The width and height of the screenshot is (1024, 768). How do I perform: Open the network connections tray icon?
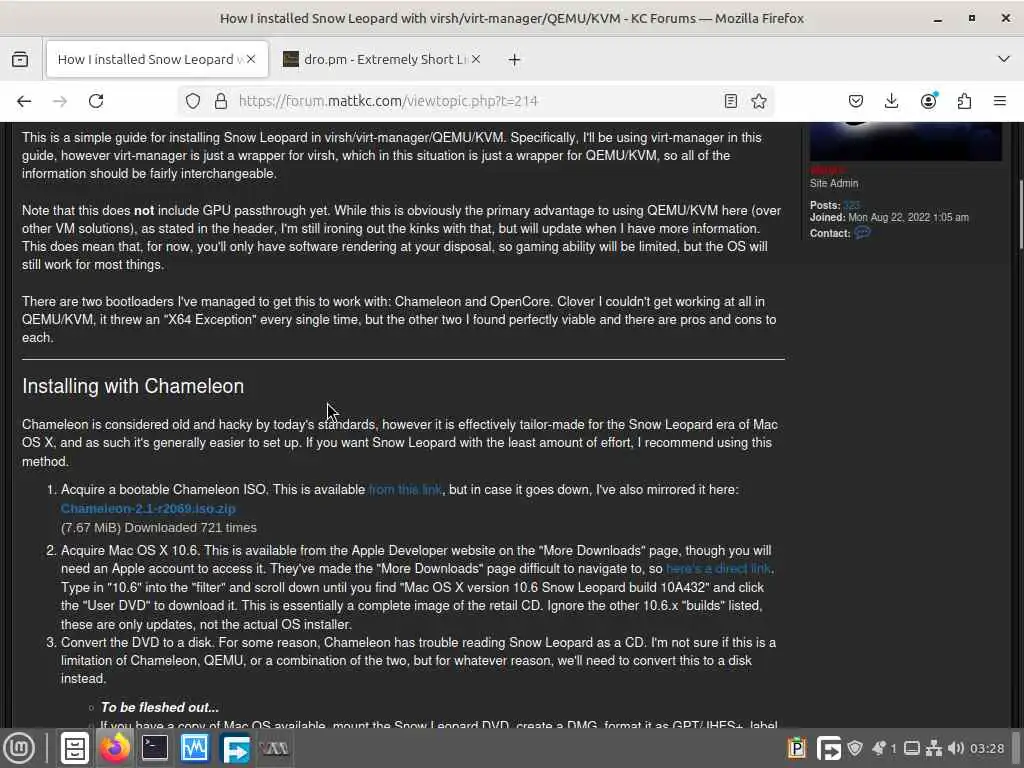pos(935,748)
